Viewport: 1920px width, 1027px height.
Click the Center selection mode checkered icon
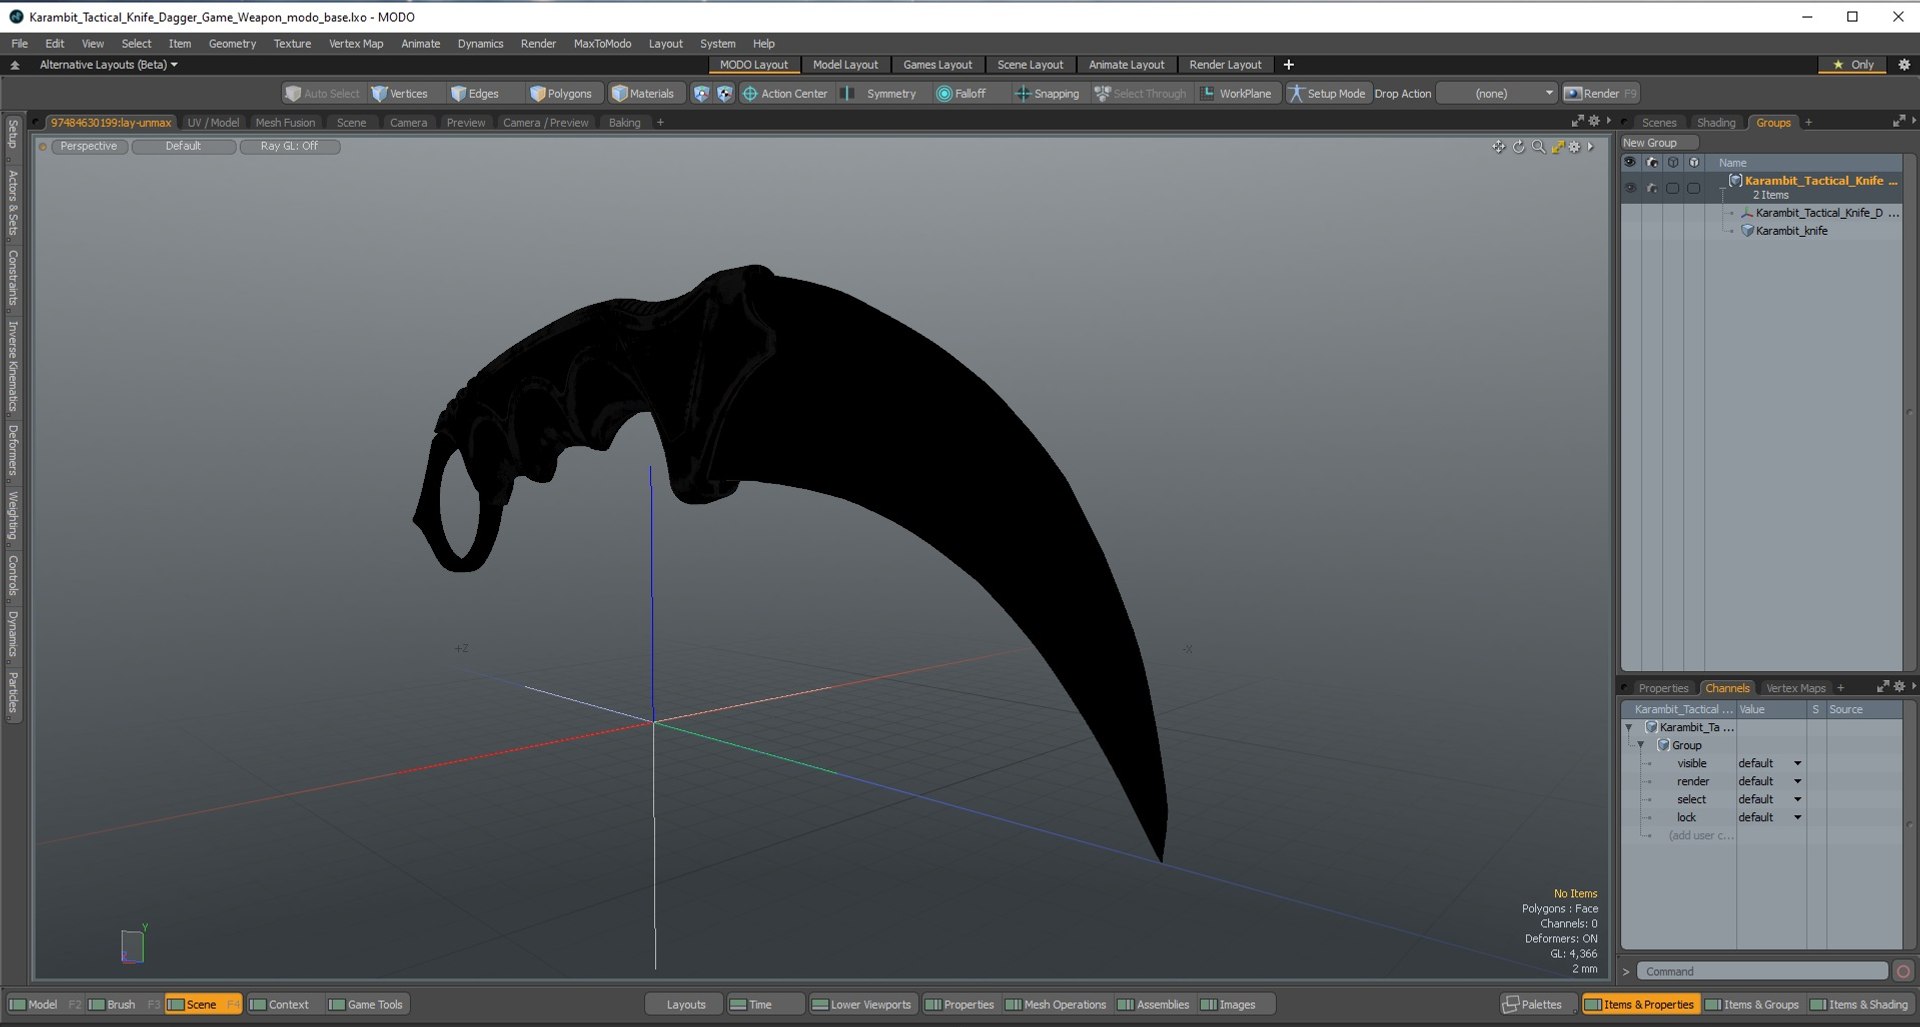click(724, 93)
